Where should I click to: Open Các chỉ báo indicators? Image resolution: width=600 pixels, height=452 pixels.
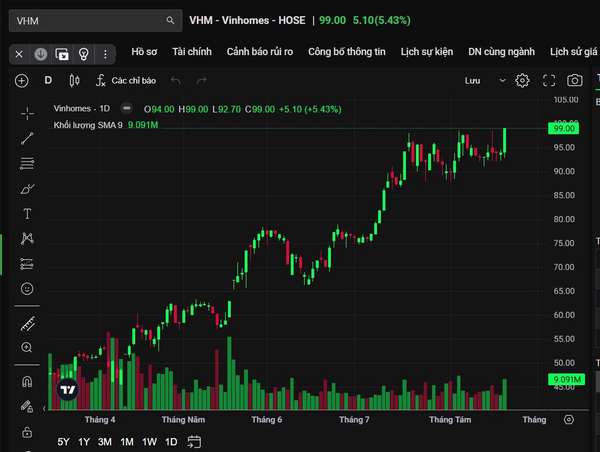(126, 81)
